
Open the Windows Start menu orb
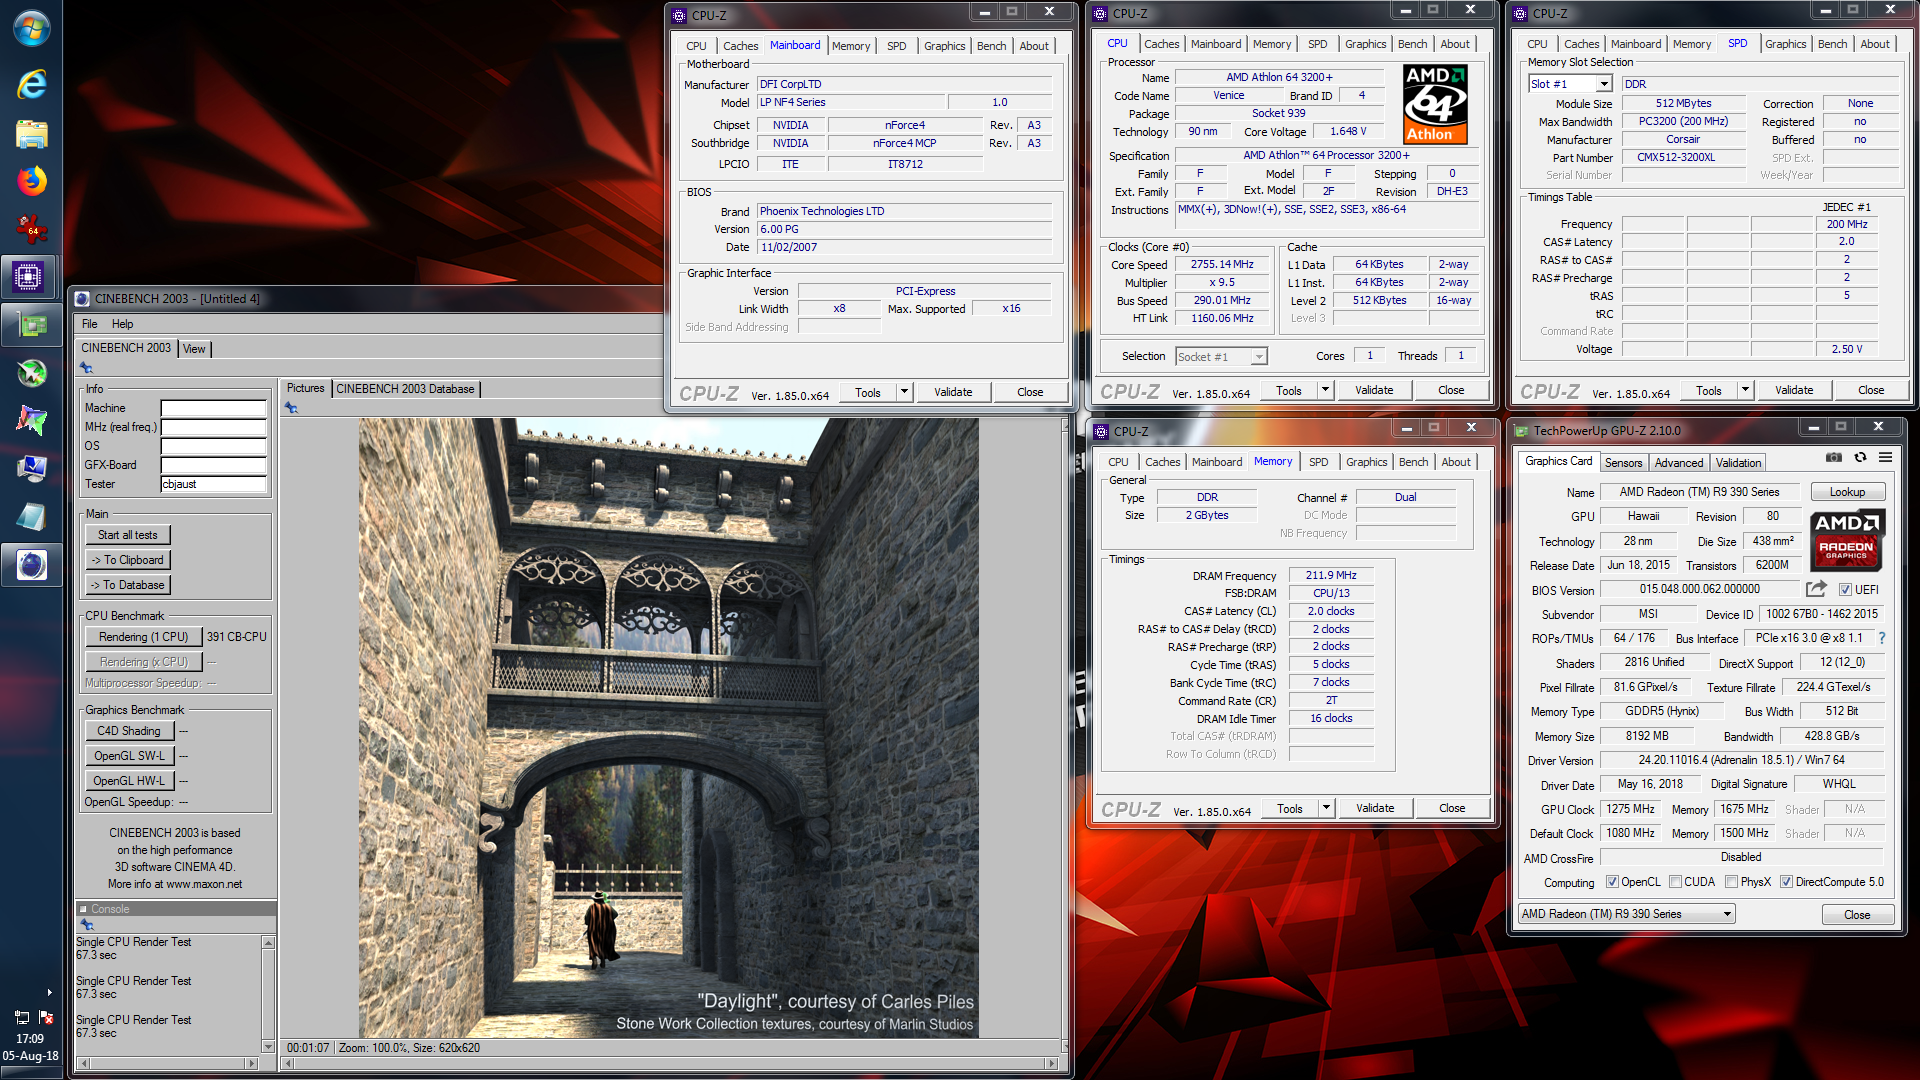coord(31,29)
